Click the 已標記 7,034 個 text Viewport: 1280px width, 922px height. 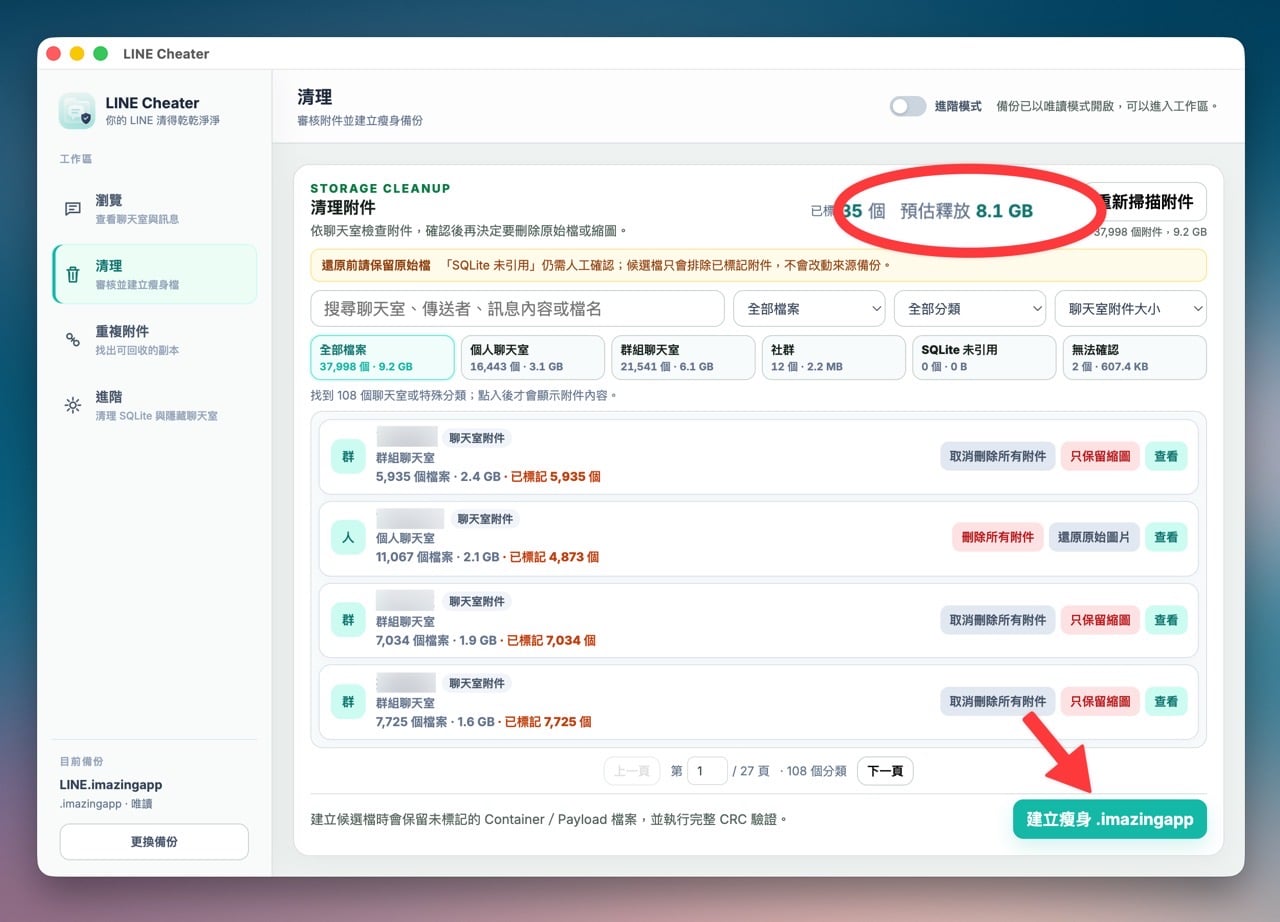click(x=552, y=640)
